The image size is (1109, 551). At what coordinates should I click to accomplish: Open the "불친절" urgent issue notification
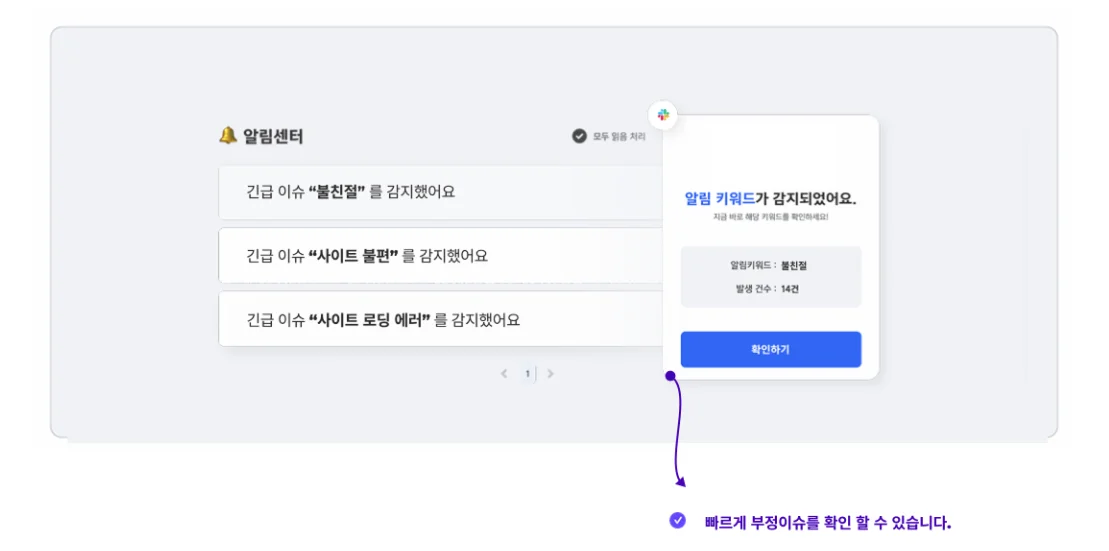point(440,192)
